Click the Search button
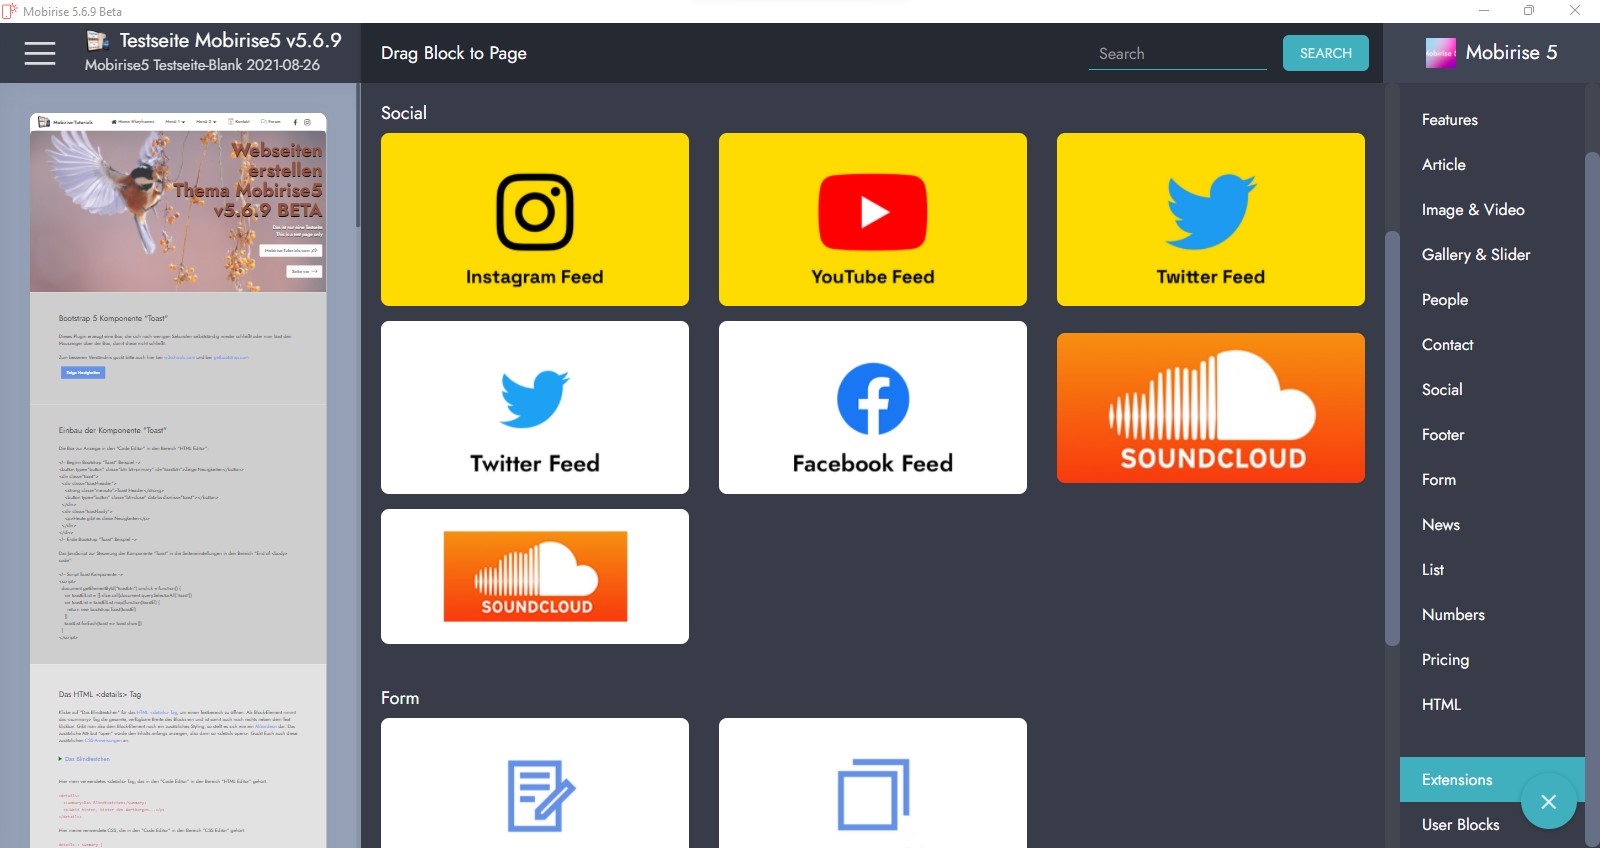This screenshot has width=1600, height=848. click(x=1326, y=53)
